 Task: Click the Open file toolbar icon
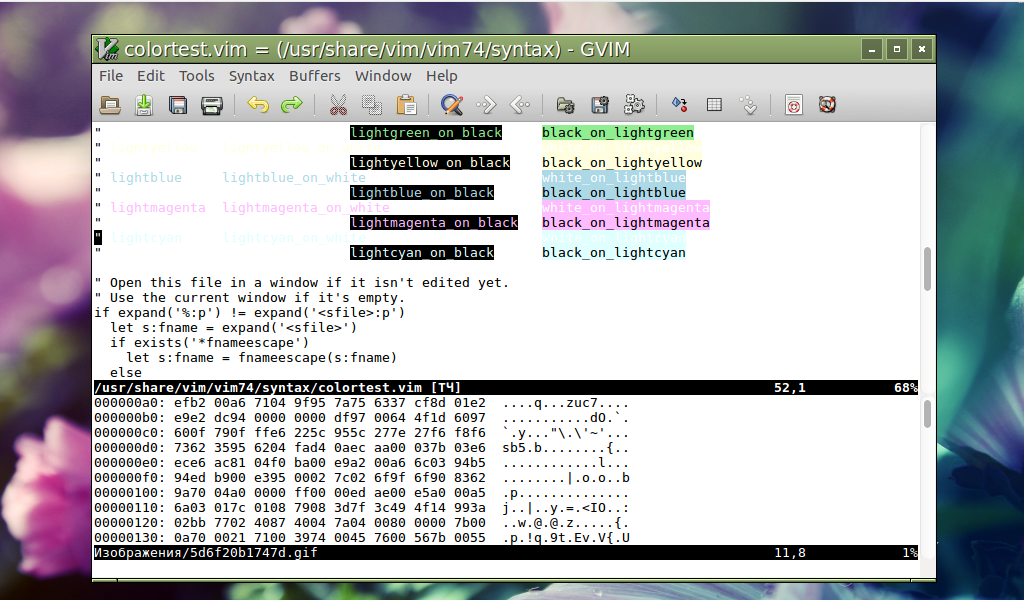click(110, 105)
